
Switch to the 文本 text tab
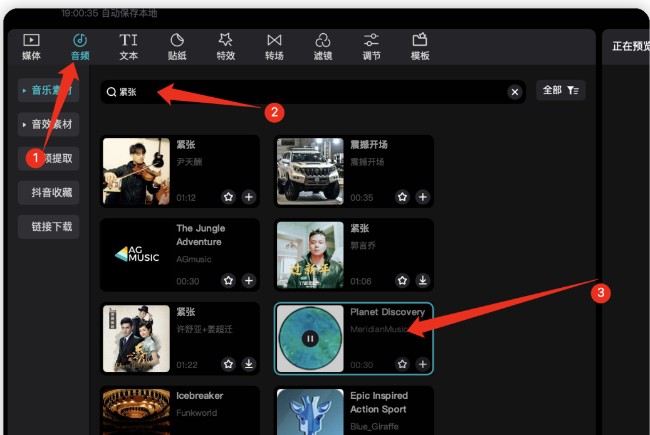[x=129, y=46]
